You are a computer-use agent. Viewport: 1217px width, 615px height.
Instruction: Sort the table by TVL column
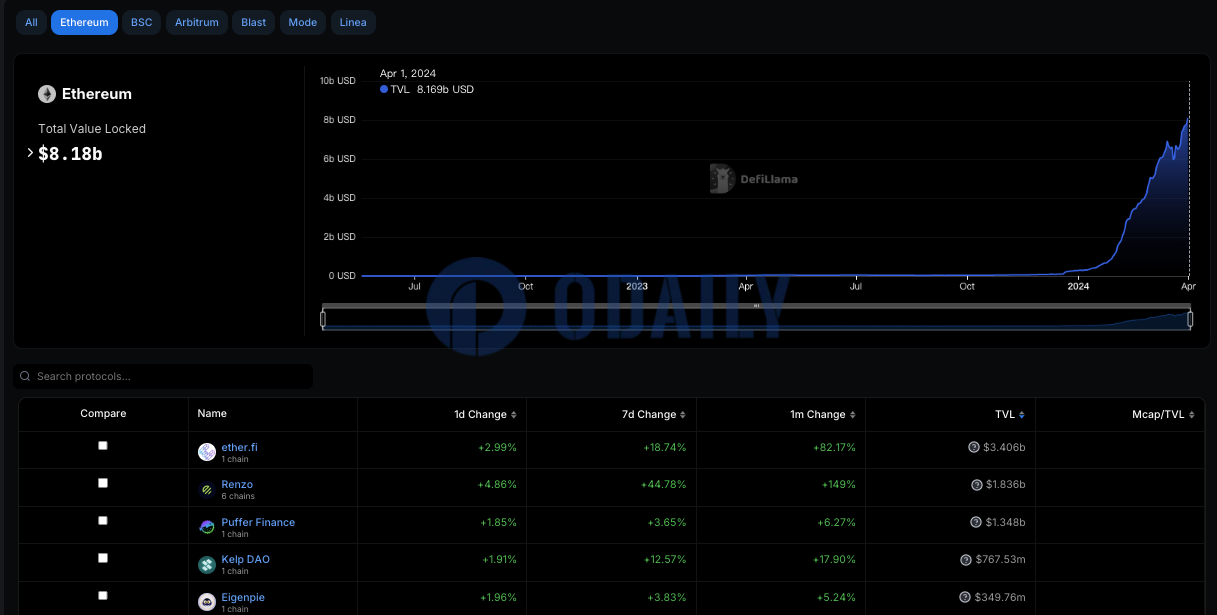point(1010,414)
